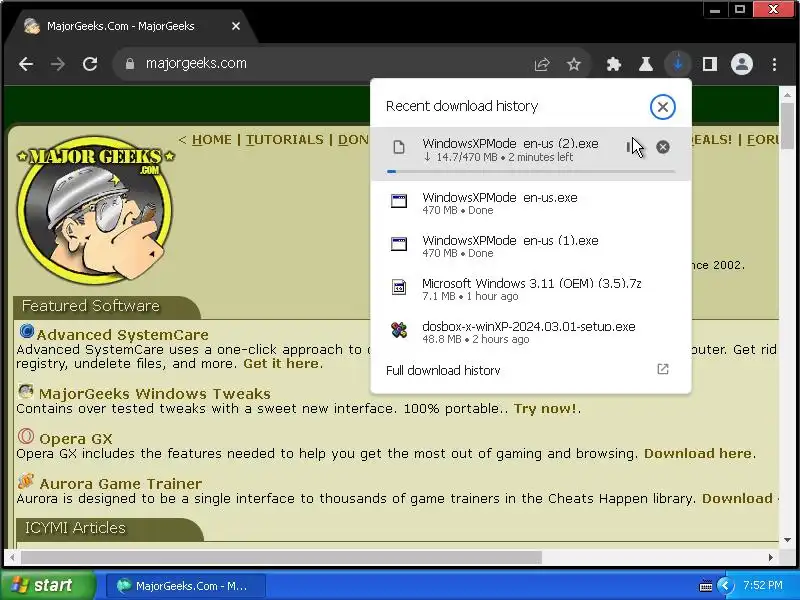
Task: Click the WindowsXPMode en-us (2).exe progress bar
Action: 531,171
